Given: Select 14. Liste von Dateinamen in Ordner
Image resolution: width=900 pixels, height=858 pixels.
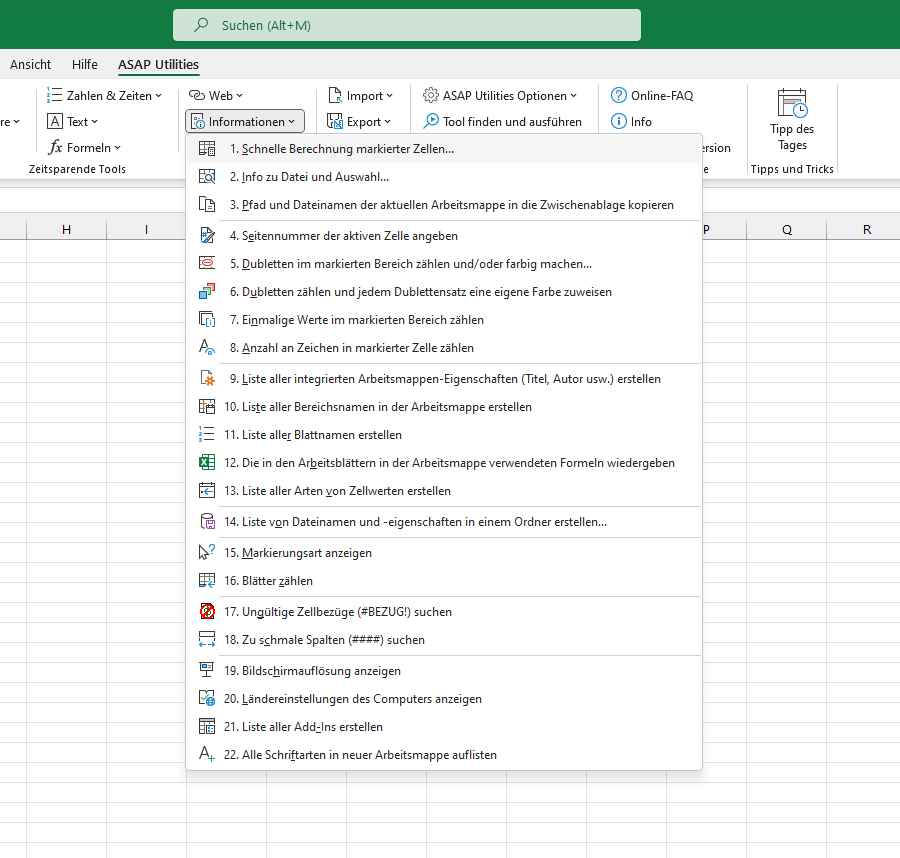Looking at the screenshot, I should click(x=444, y=522).
